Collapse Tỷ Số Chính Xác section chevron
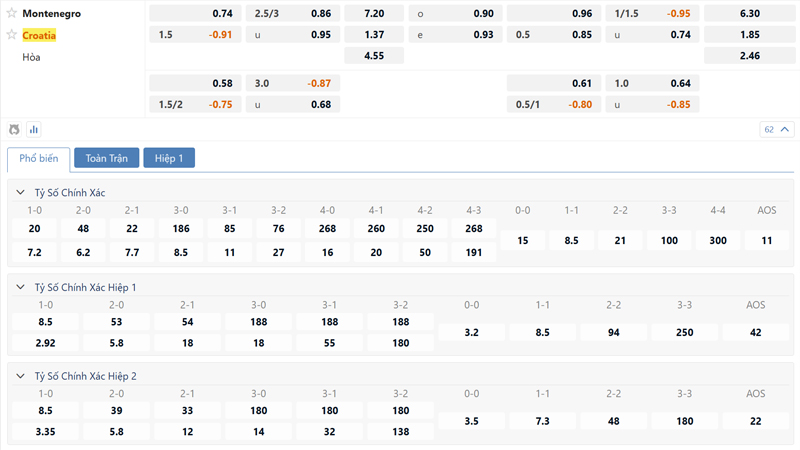This screenshot has height=450, width=800. (x=21, y=192)
